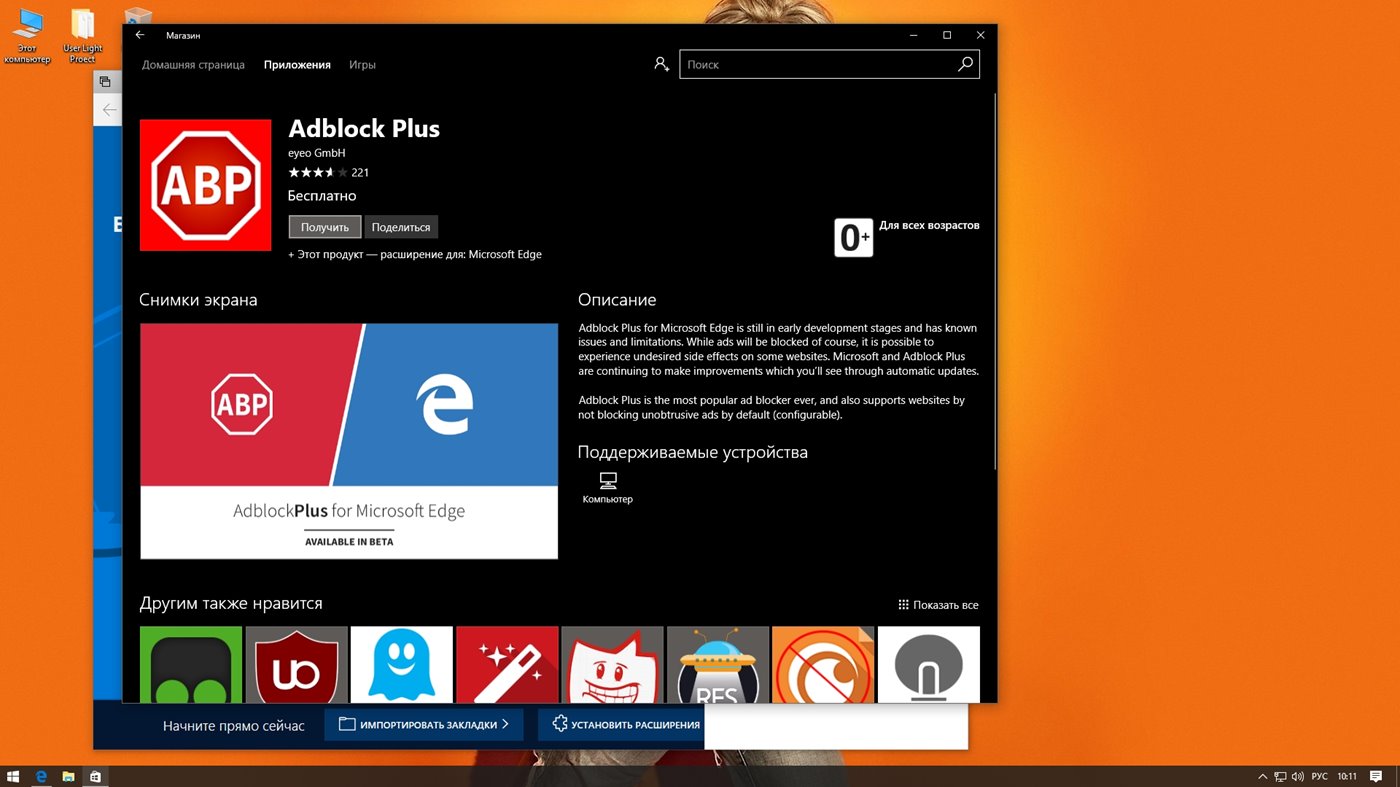Click the large ABP app logo
Screen dimensions: 1400x787
205,185
